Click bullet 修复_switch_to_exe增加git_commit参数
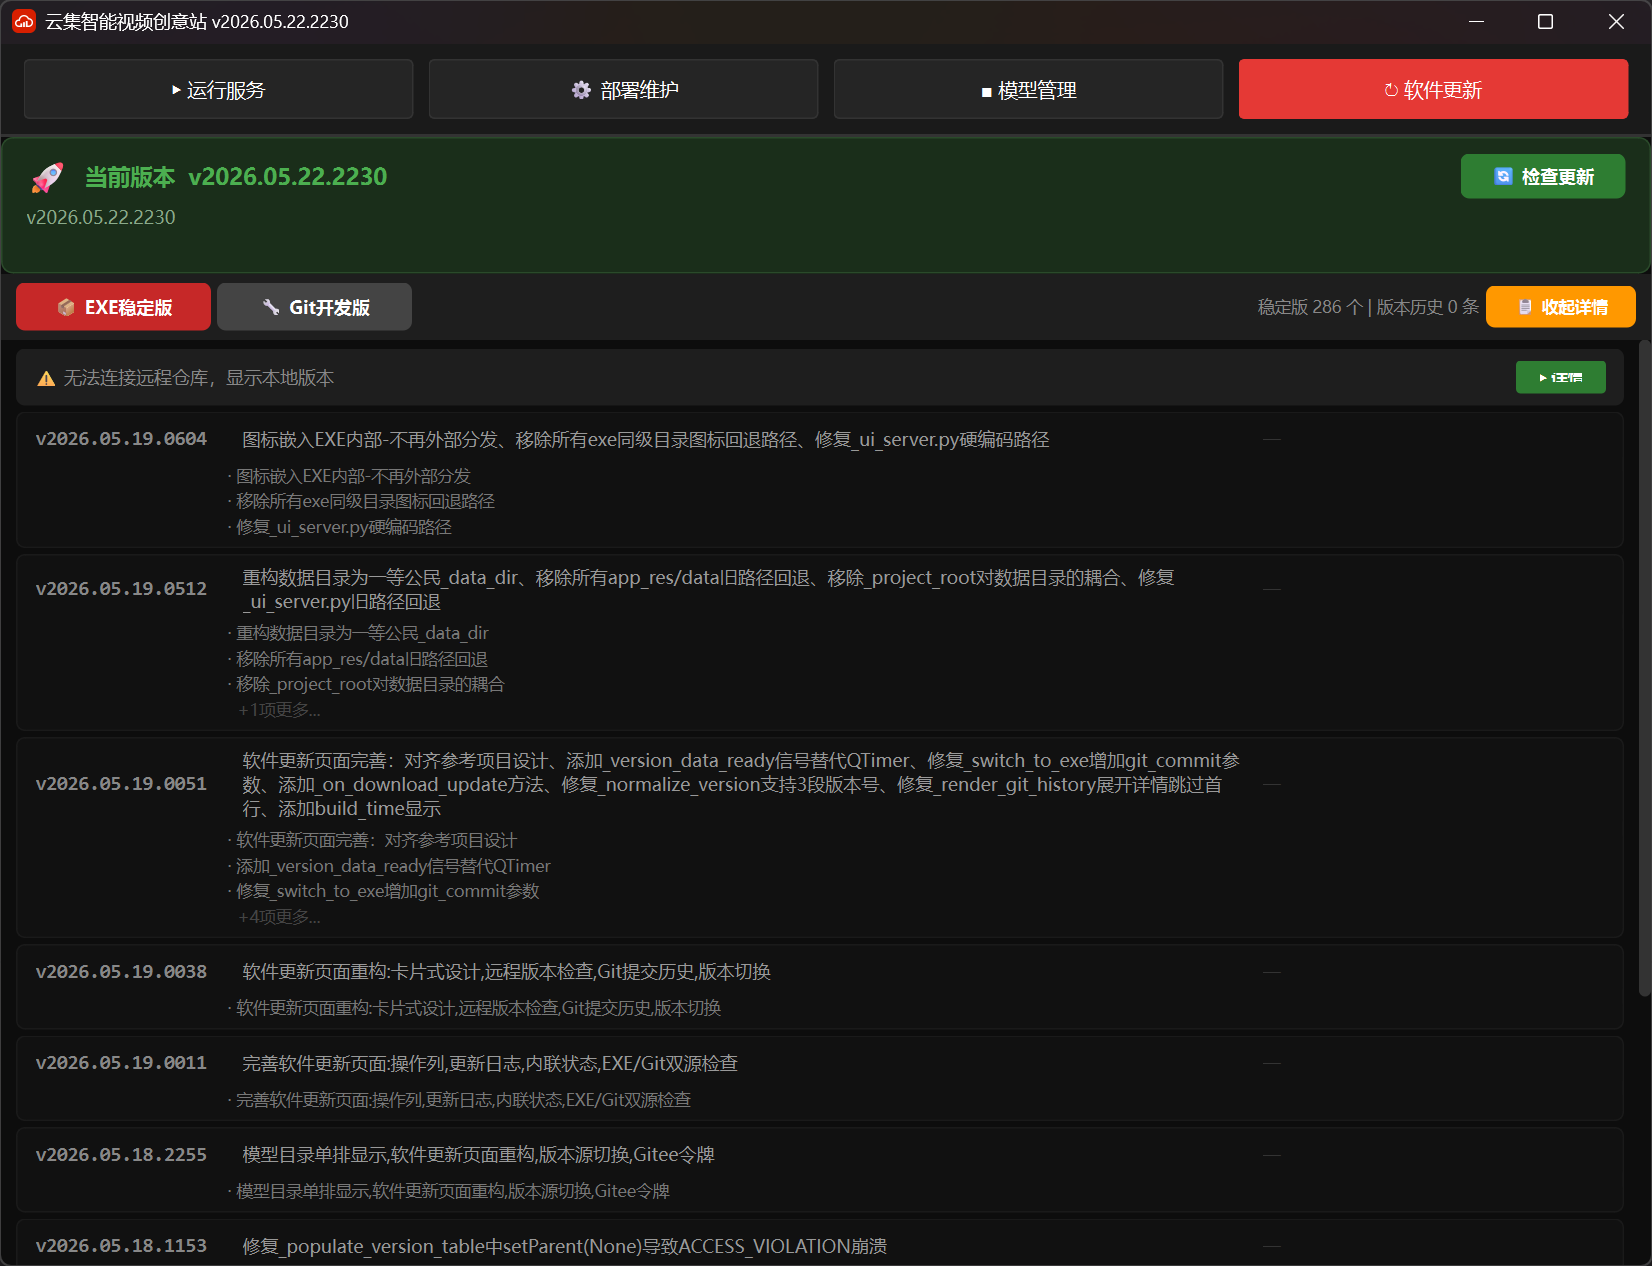 [388, 891]
